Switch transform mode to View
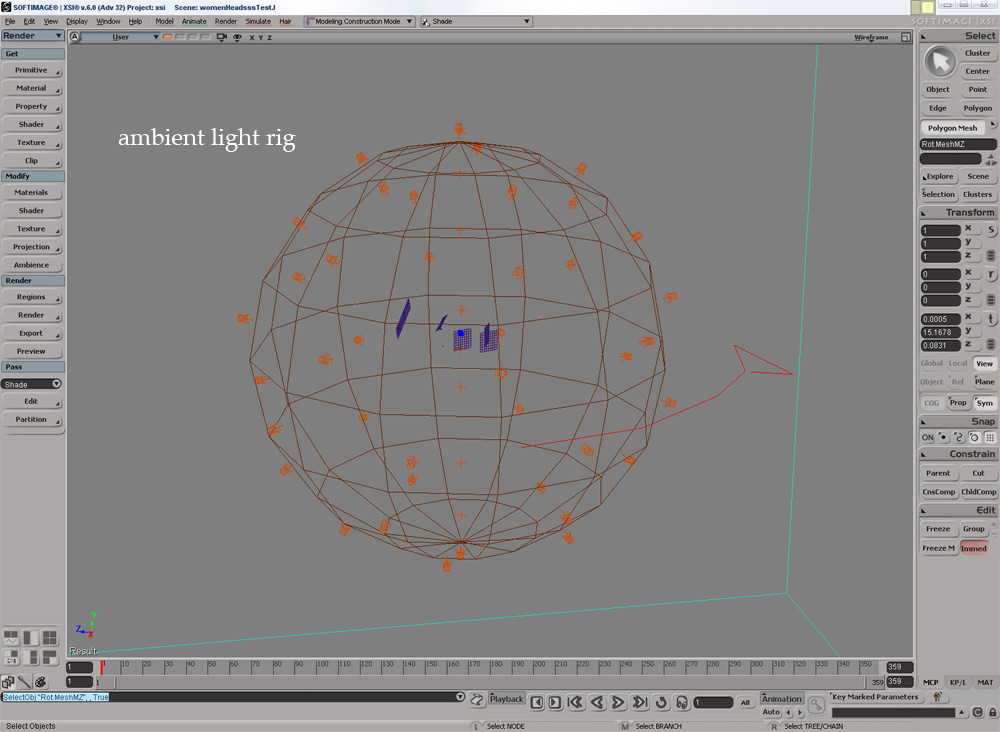Image resolution: width=1000 pixels, height=732 pixels. coord(985,363)
